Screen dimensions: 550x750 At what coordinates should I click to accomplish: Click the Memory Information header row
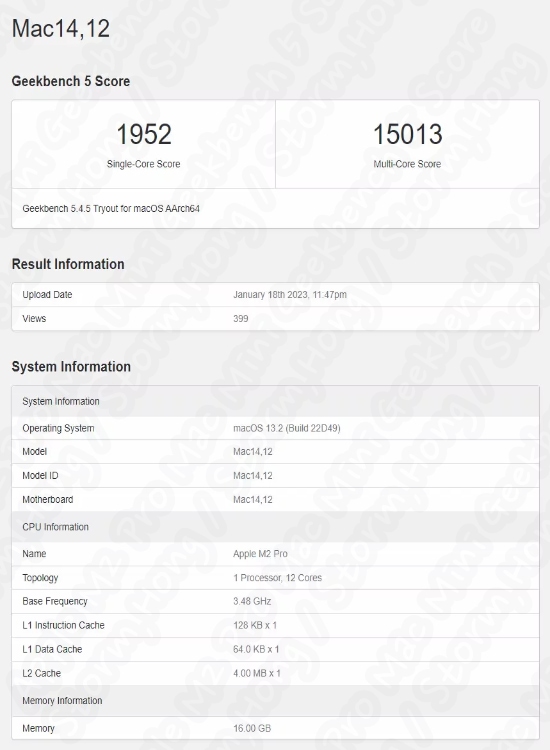click(275, 701)
